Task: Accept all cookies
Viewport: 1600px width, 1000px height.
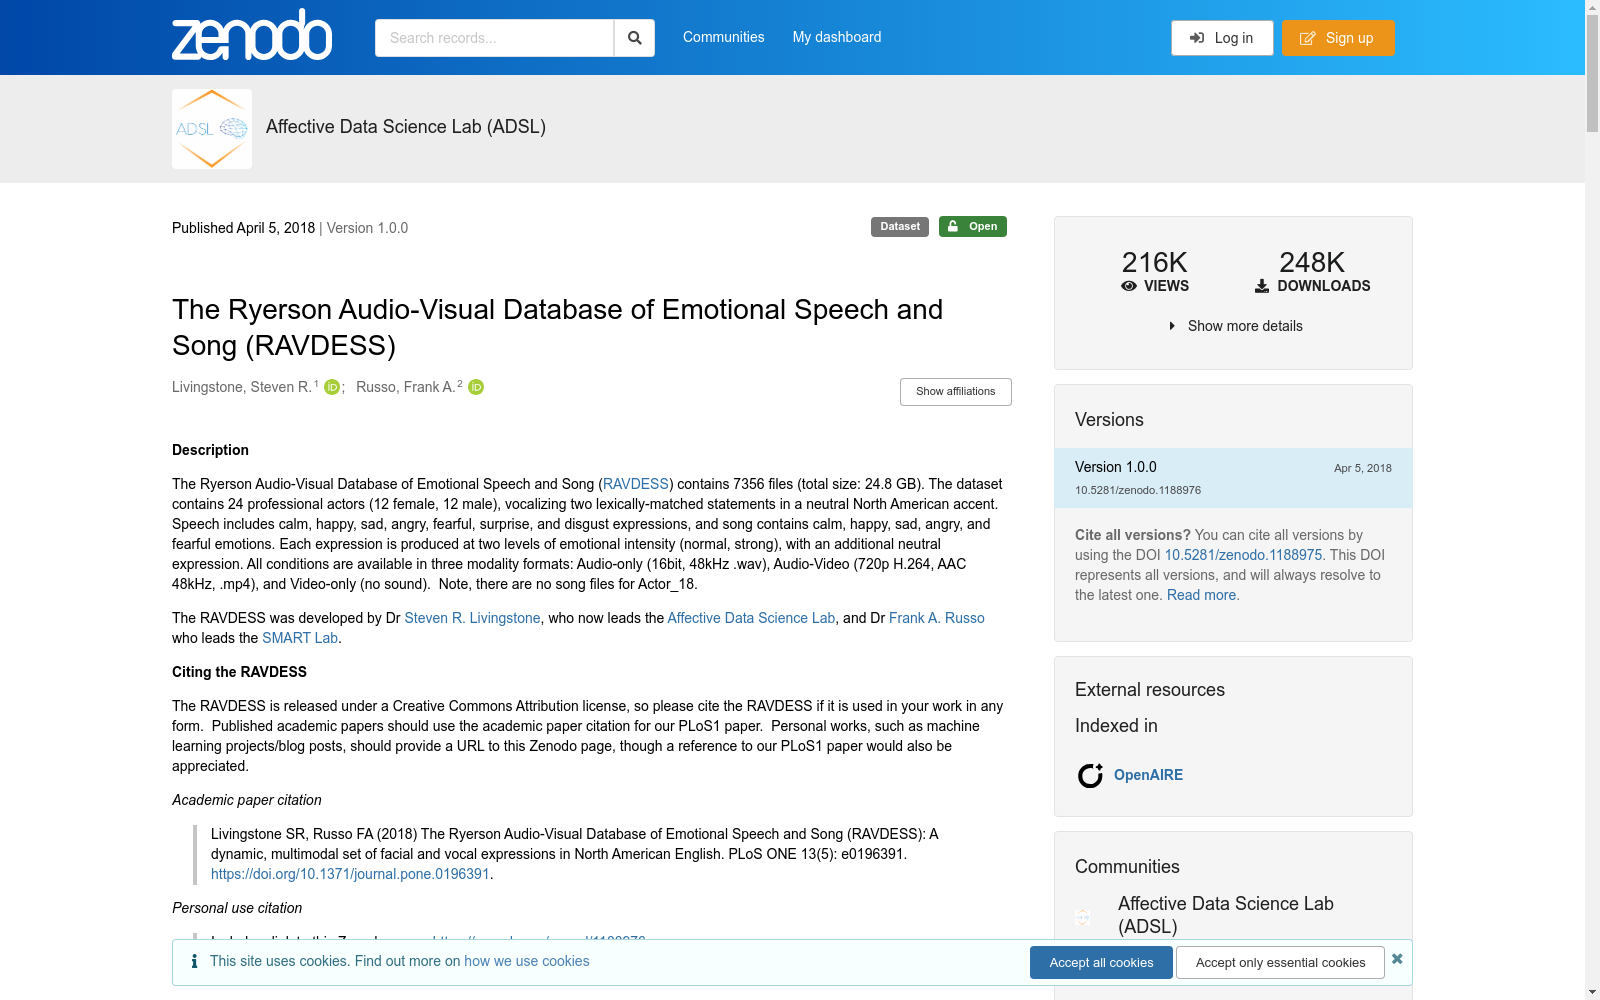Action: click(1101, 962)
